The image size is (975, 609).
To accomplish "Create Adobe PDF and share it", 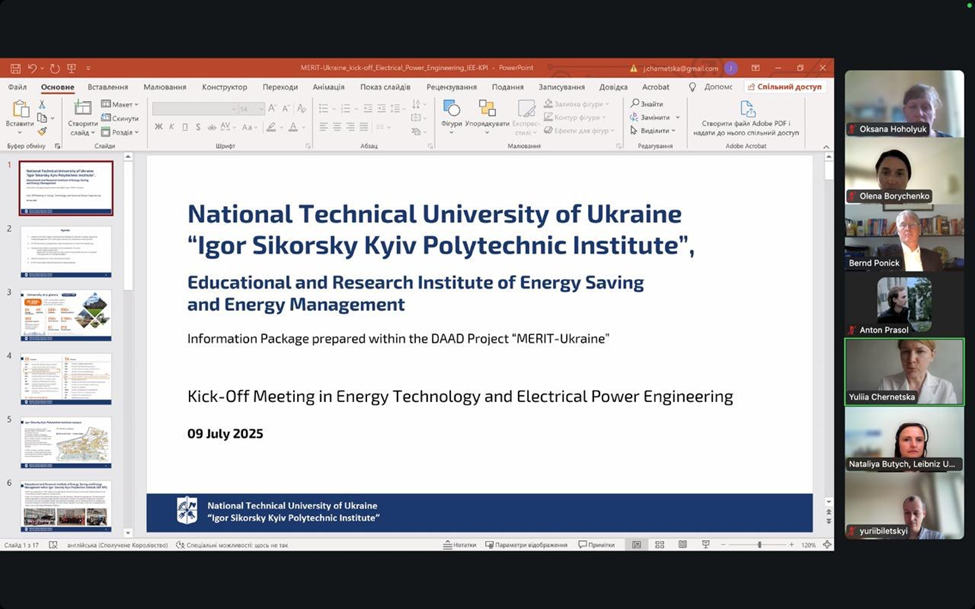I will [x=746, y=118].
